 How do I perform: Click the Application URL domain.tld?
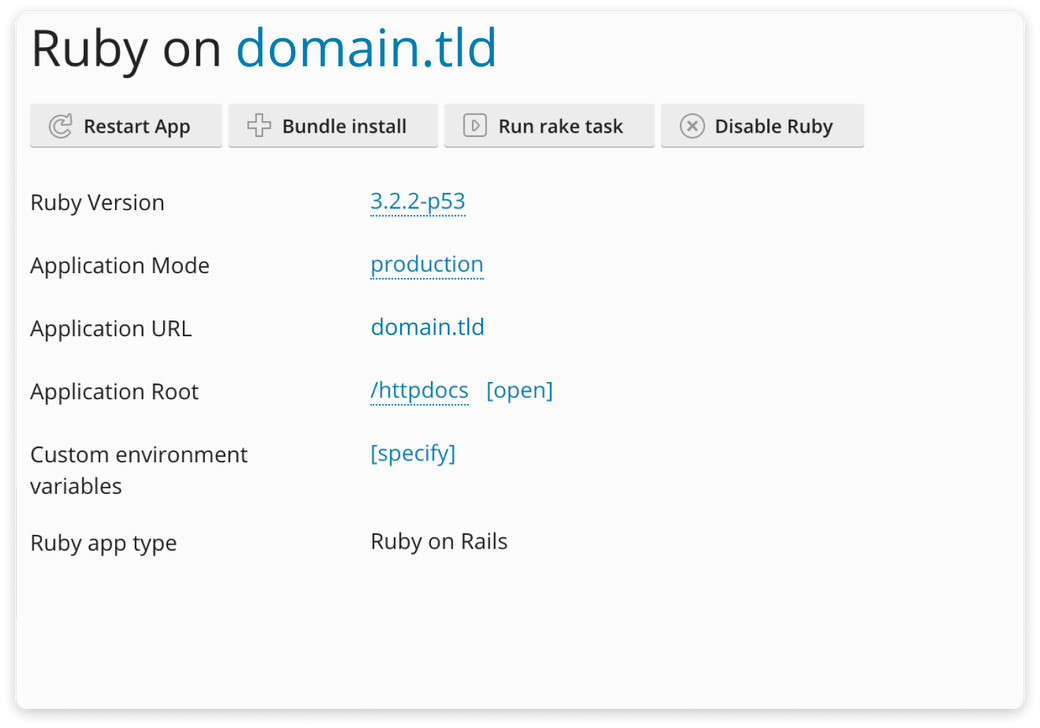coord(427,327)
